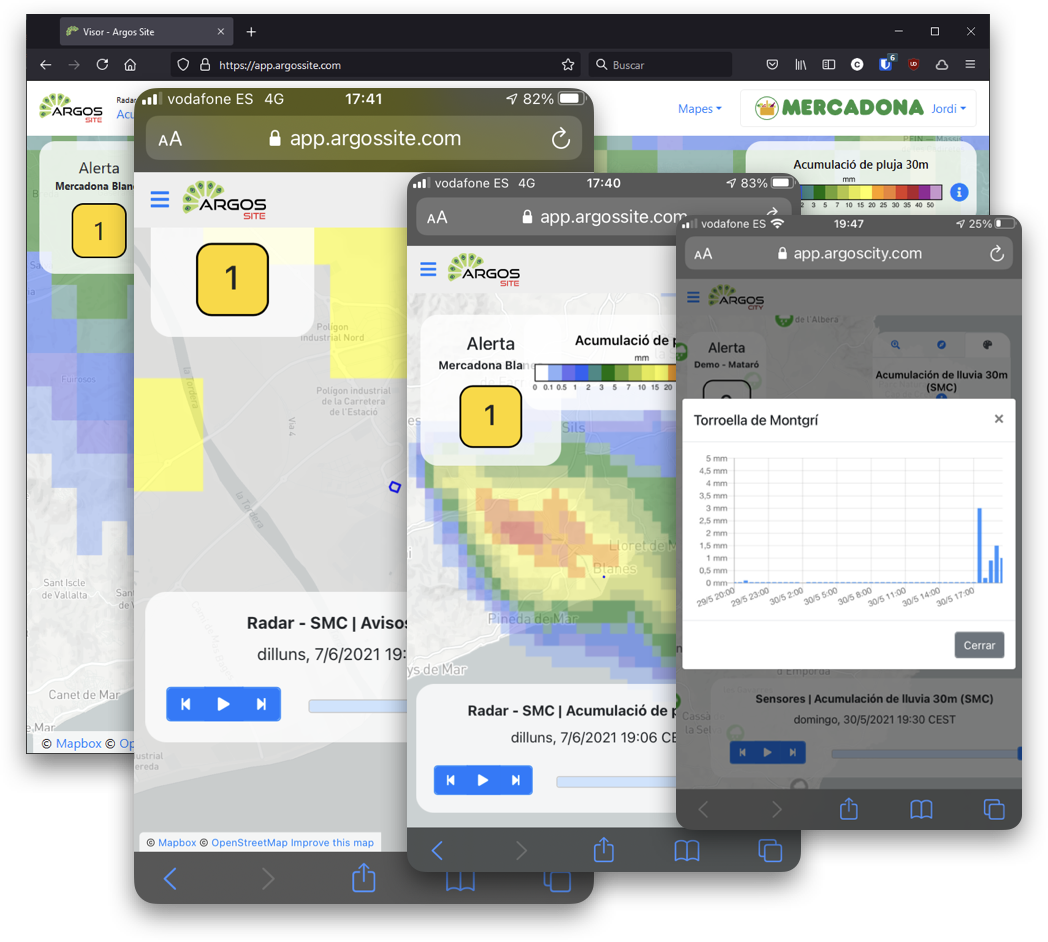Click the yellow alert badge on the 17:40 phone
This screenshot has width=1048, height=942.
[491, 417]
